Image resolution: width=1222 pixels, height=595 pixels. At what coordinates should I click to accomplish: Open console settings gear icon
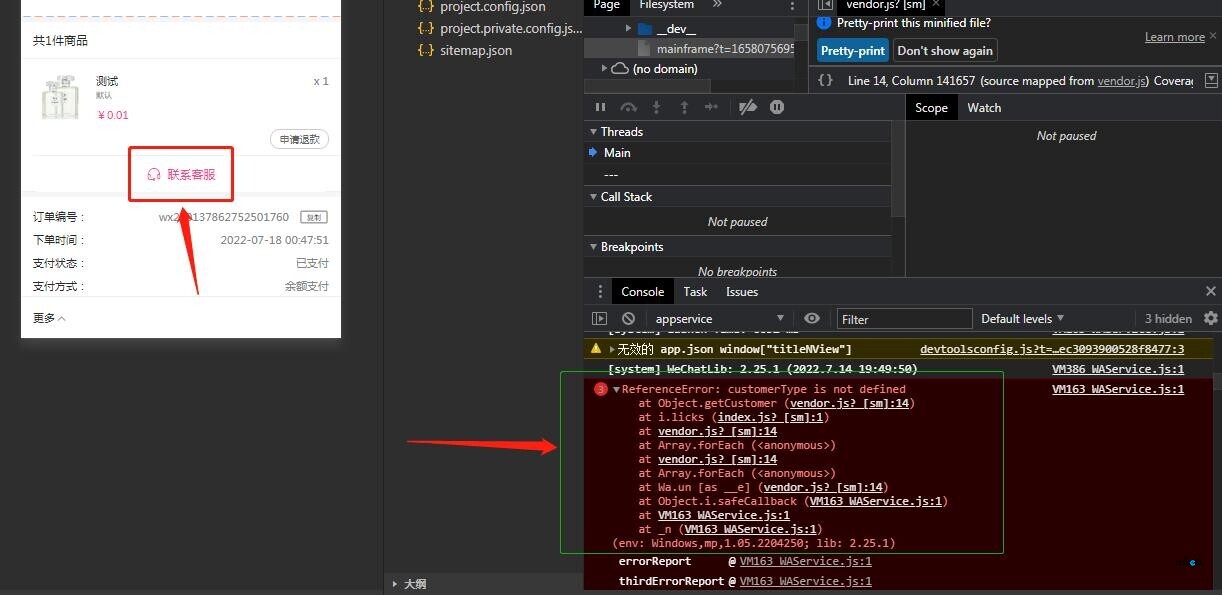1211,318
